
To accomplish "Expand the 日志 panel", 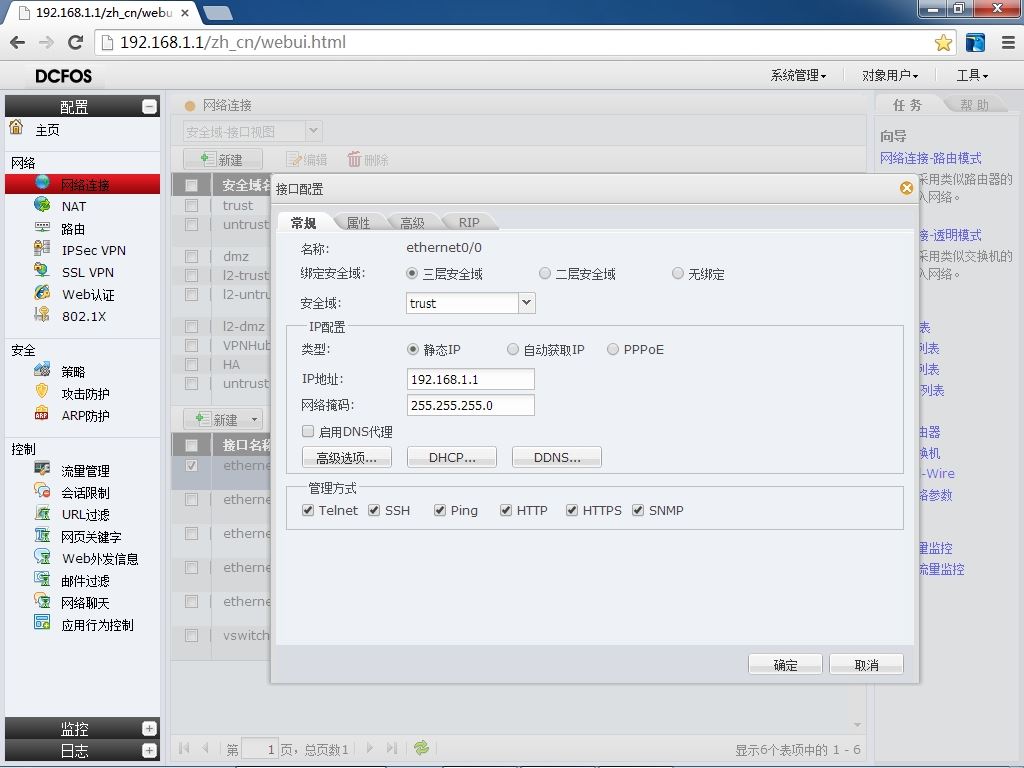I will (149, 750).
